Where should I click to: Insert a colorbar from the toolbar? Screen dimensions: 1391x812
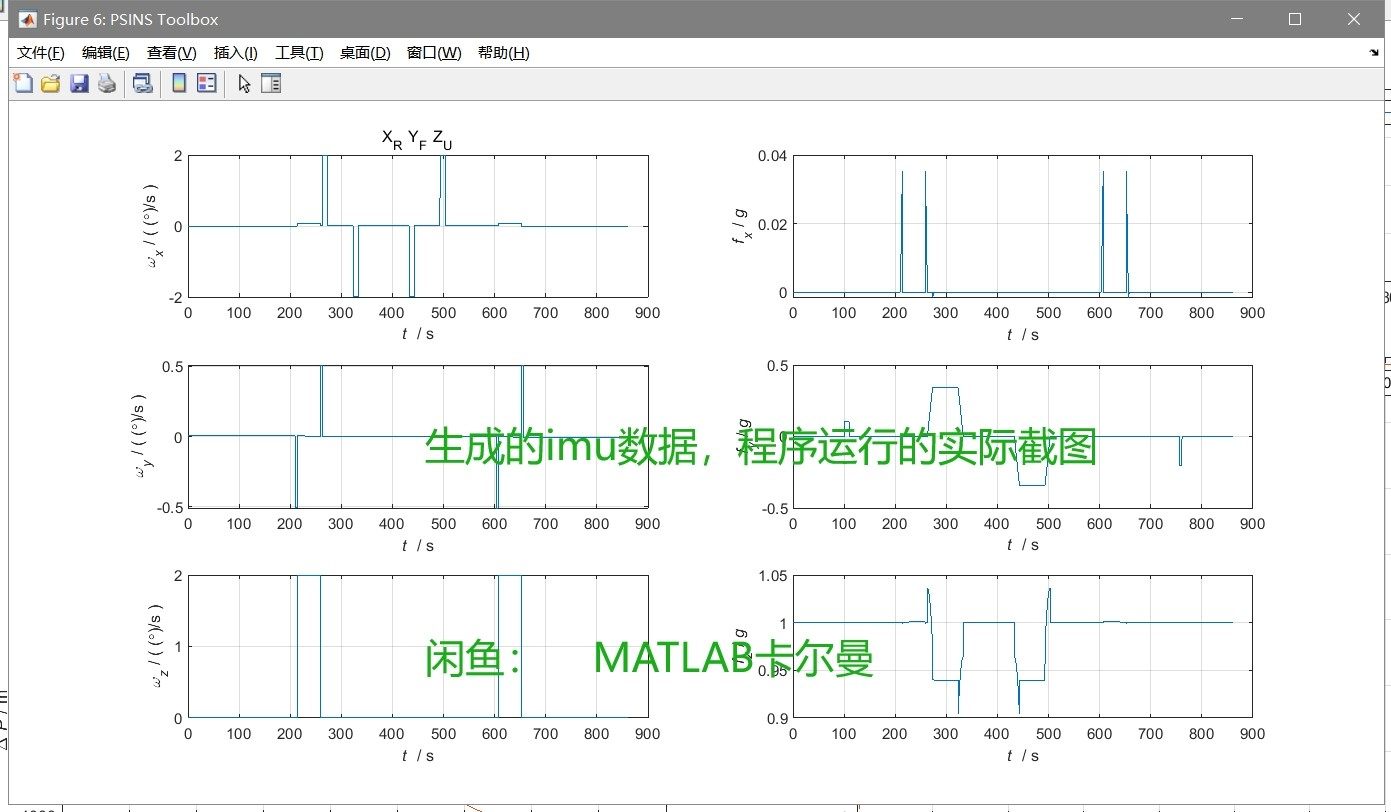(179, 84)
